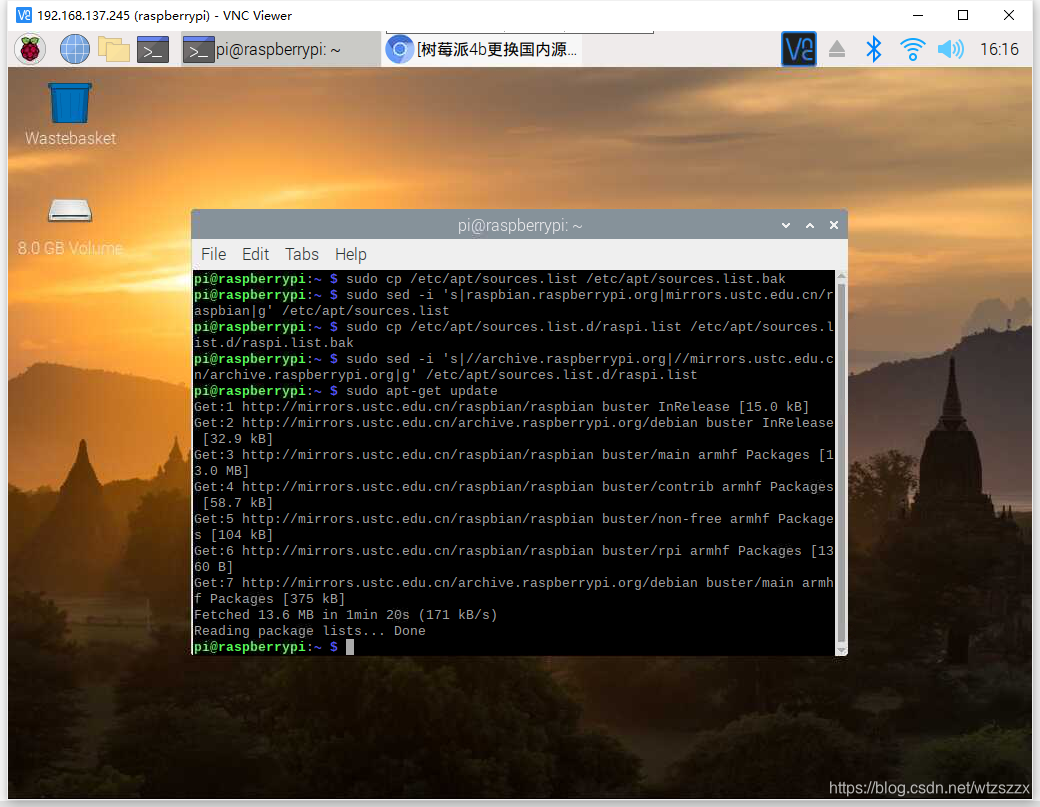The width and height of the screenshot is (1040, 807).
Task: Select the 8.0 GB Volume drive icon
Action: [70, 227]
